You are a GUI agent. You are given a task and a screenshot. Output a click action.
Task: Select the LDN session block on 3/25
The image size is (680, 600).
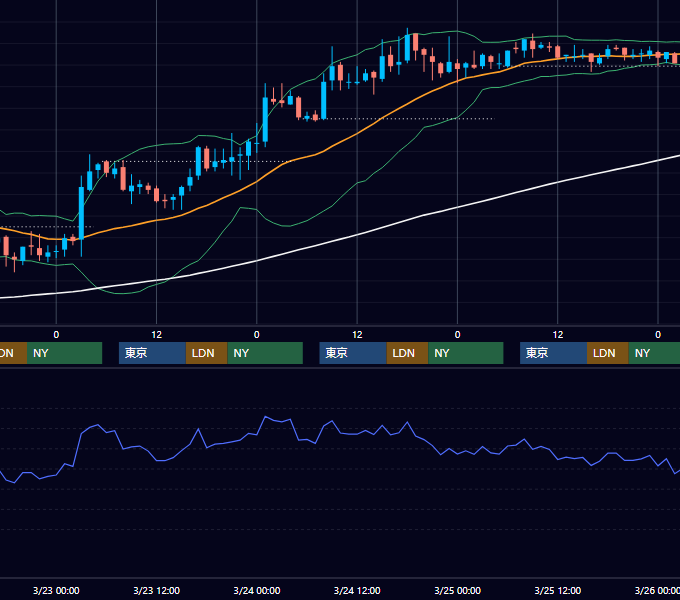tap(608, 353)
